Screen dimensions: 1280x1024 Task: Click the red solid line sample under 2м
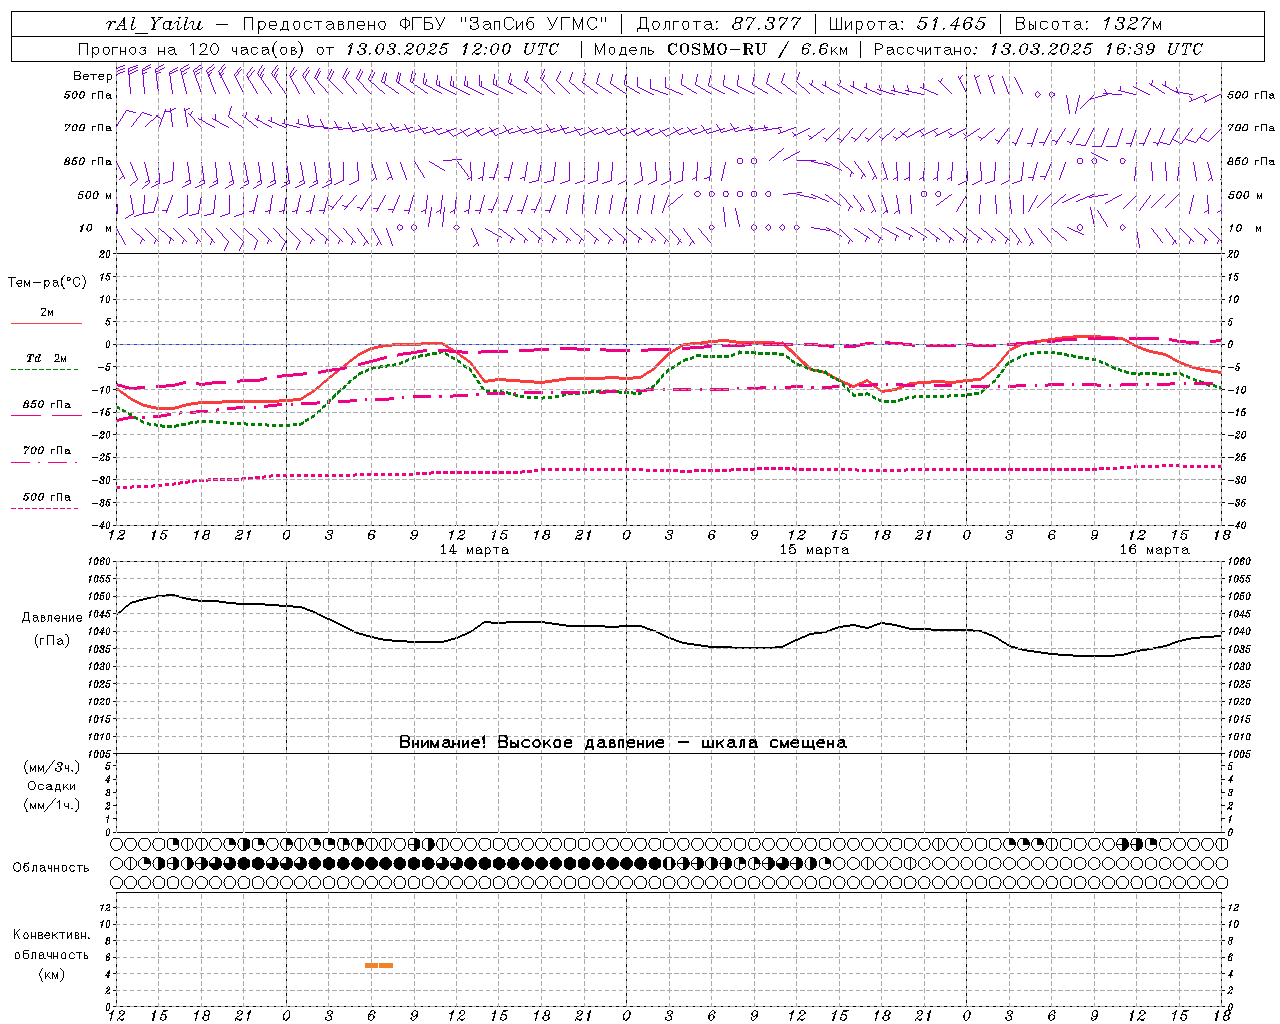pyautogui.click(x=46, y=324)
